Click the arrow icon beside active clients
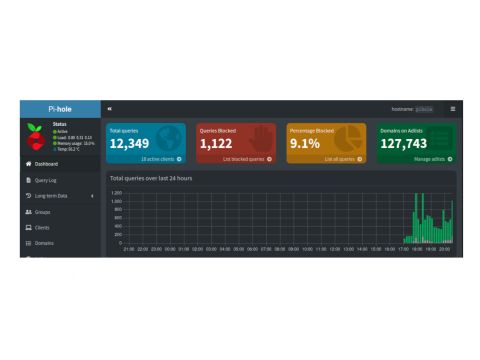This screenshot has height=360, width=480. (179, 159)
